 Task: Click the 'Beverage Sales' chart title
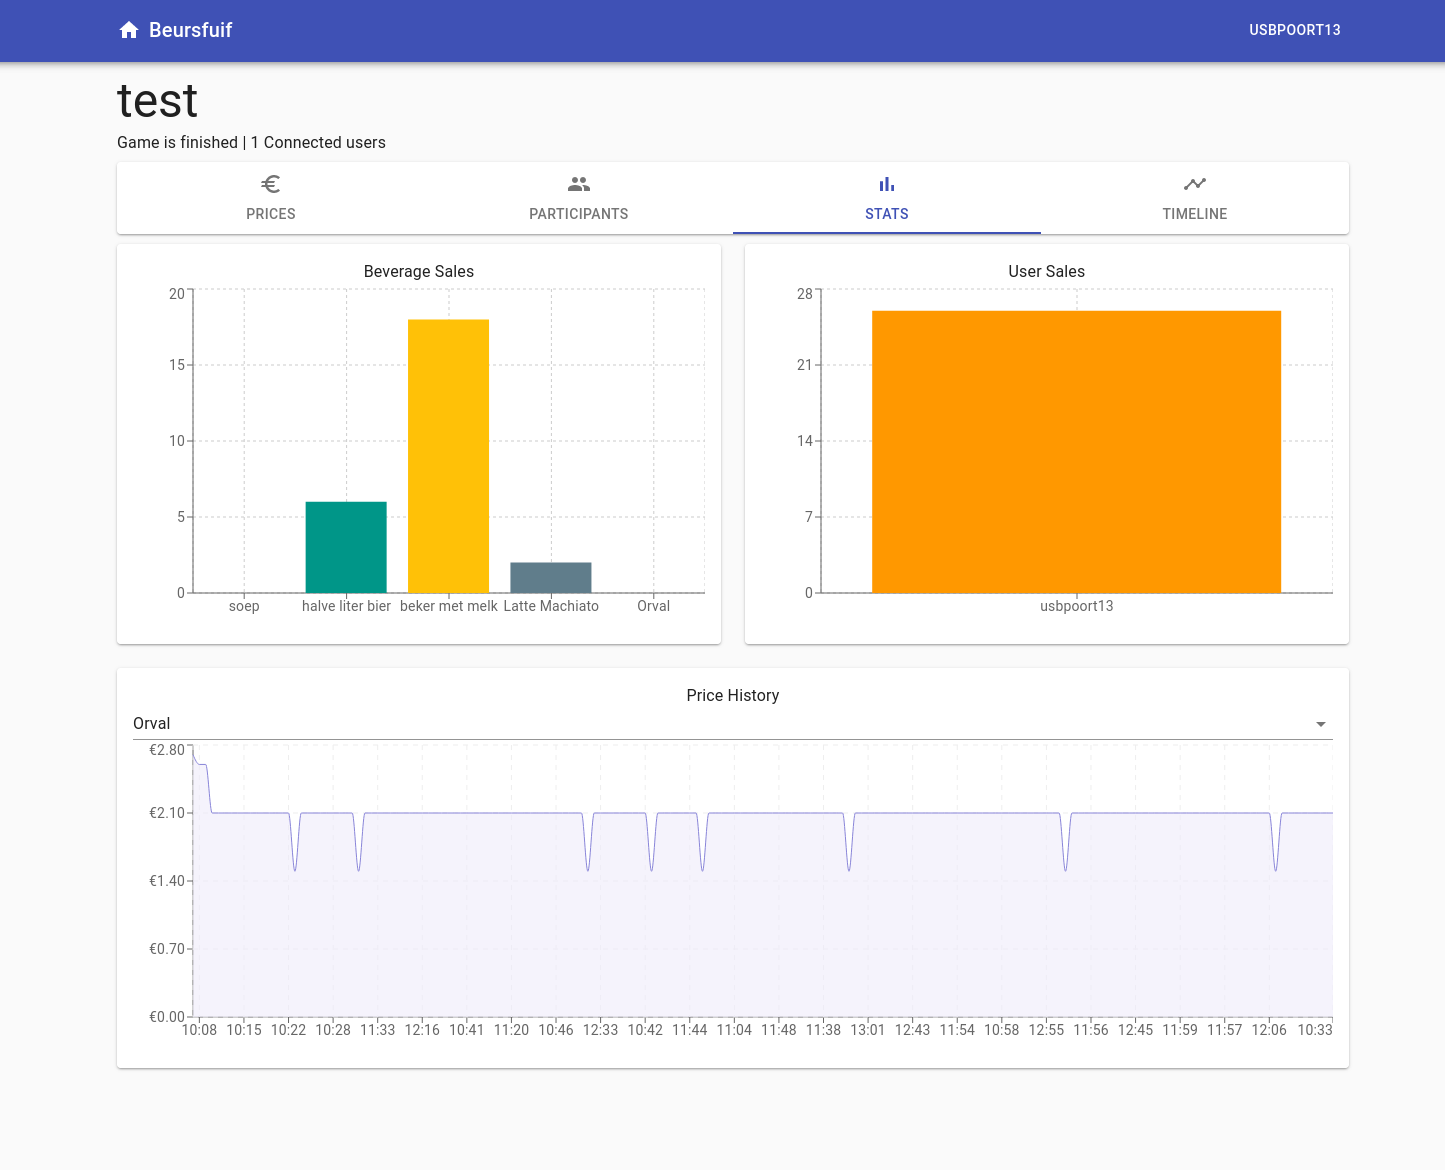coord(419,271)
